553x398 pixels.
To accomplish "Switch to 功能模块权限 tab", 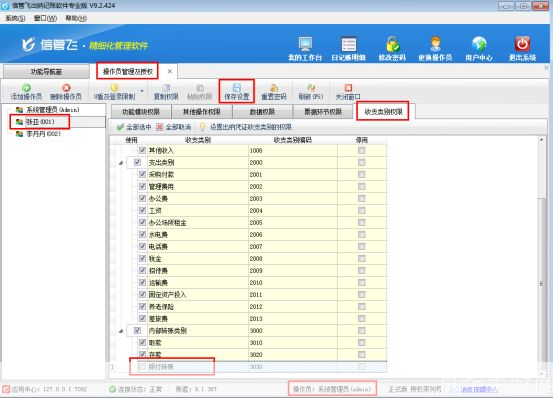I will [x=141, y=112].
